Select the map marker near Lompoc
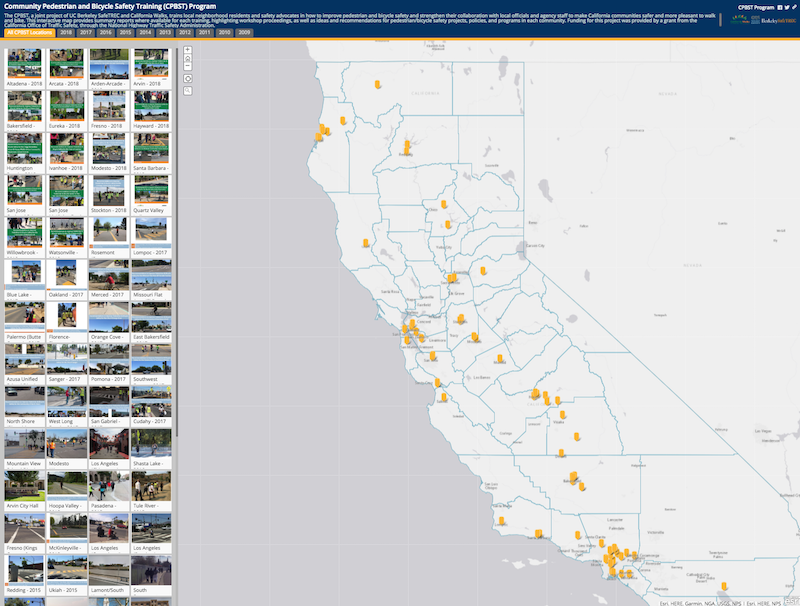The image size is (800, 606). coord(502,521)
